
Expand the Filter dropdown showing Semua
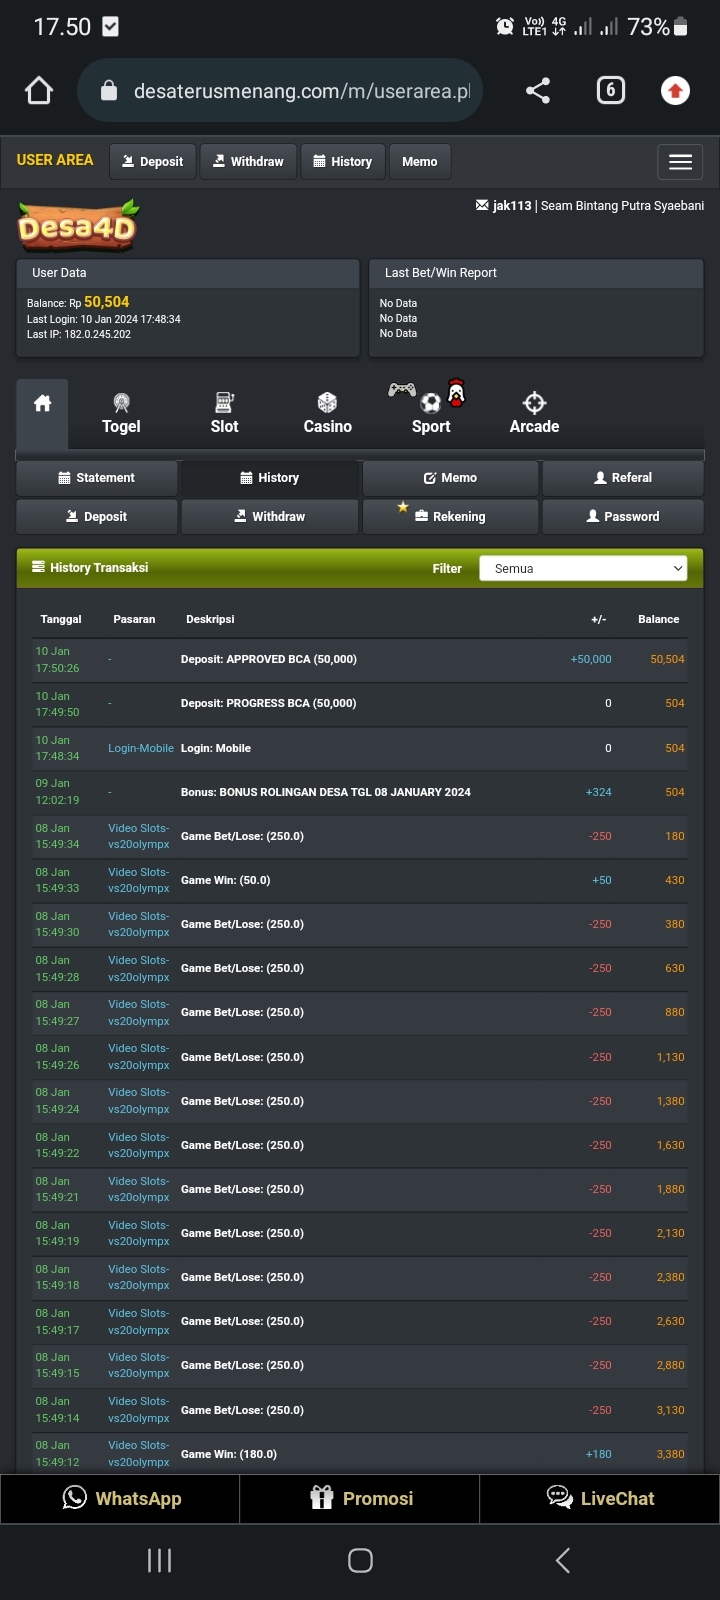tap(583, 568)
